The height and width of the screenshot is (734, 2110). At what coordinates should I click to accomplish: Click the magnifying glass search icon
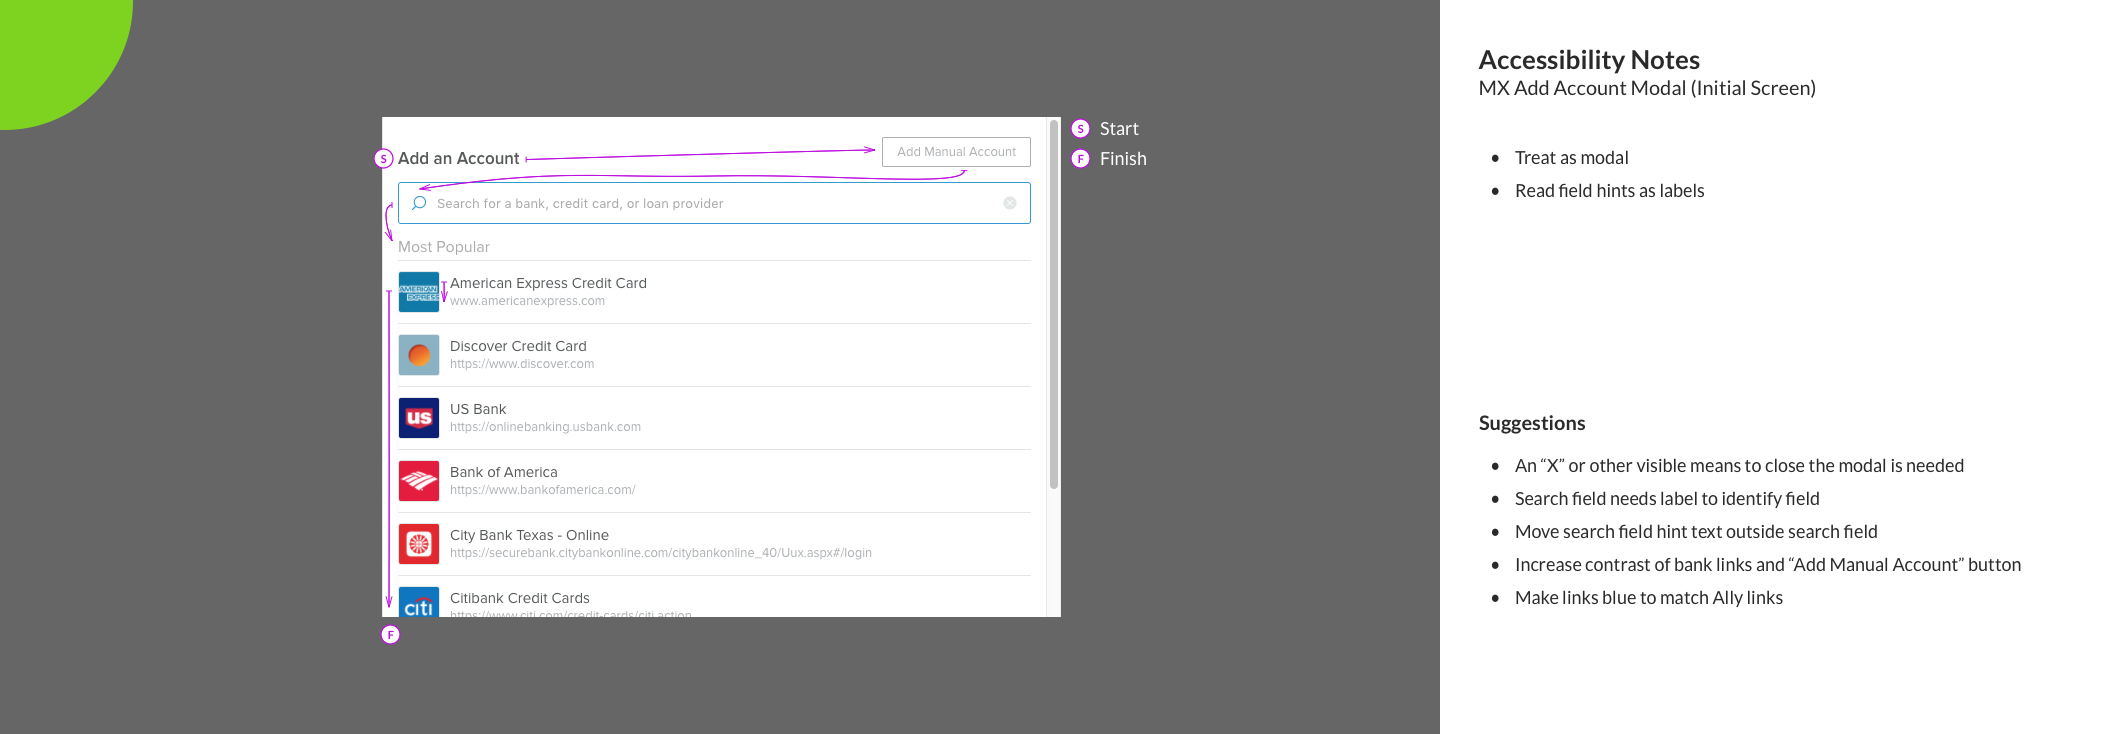419,203
